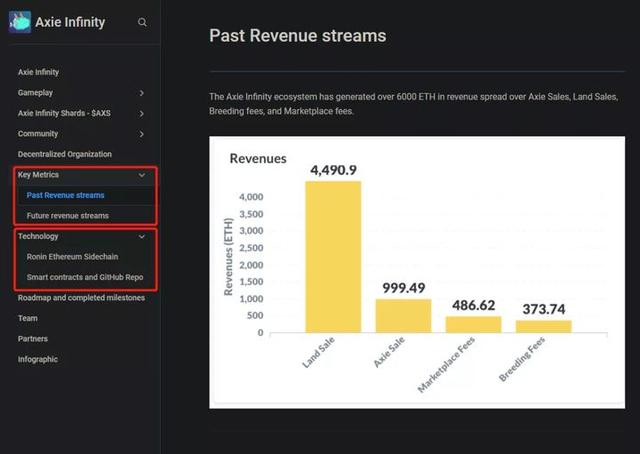Click the 373.74 value label
Screen dimensions: 640x454
pos(544,309)
